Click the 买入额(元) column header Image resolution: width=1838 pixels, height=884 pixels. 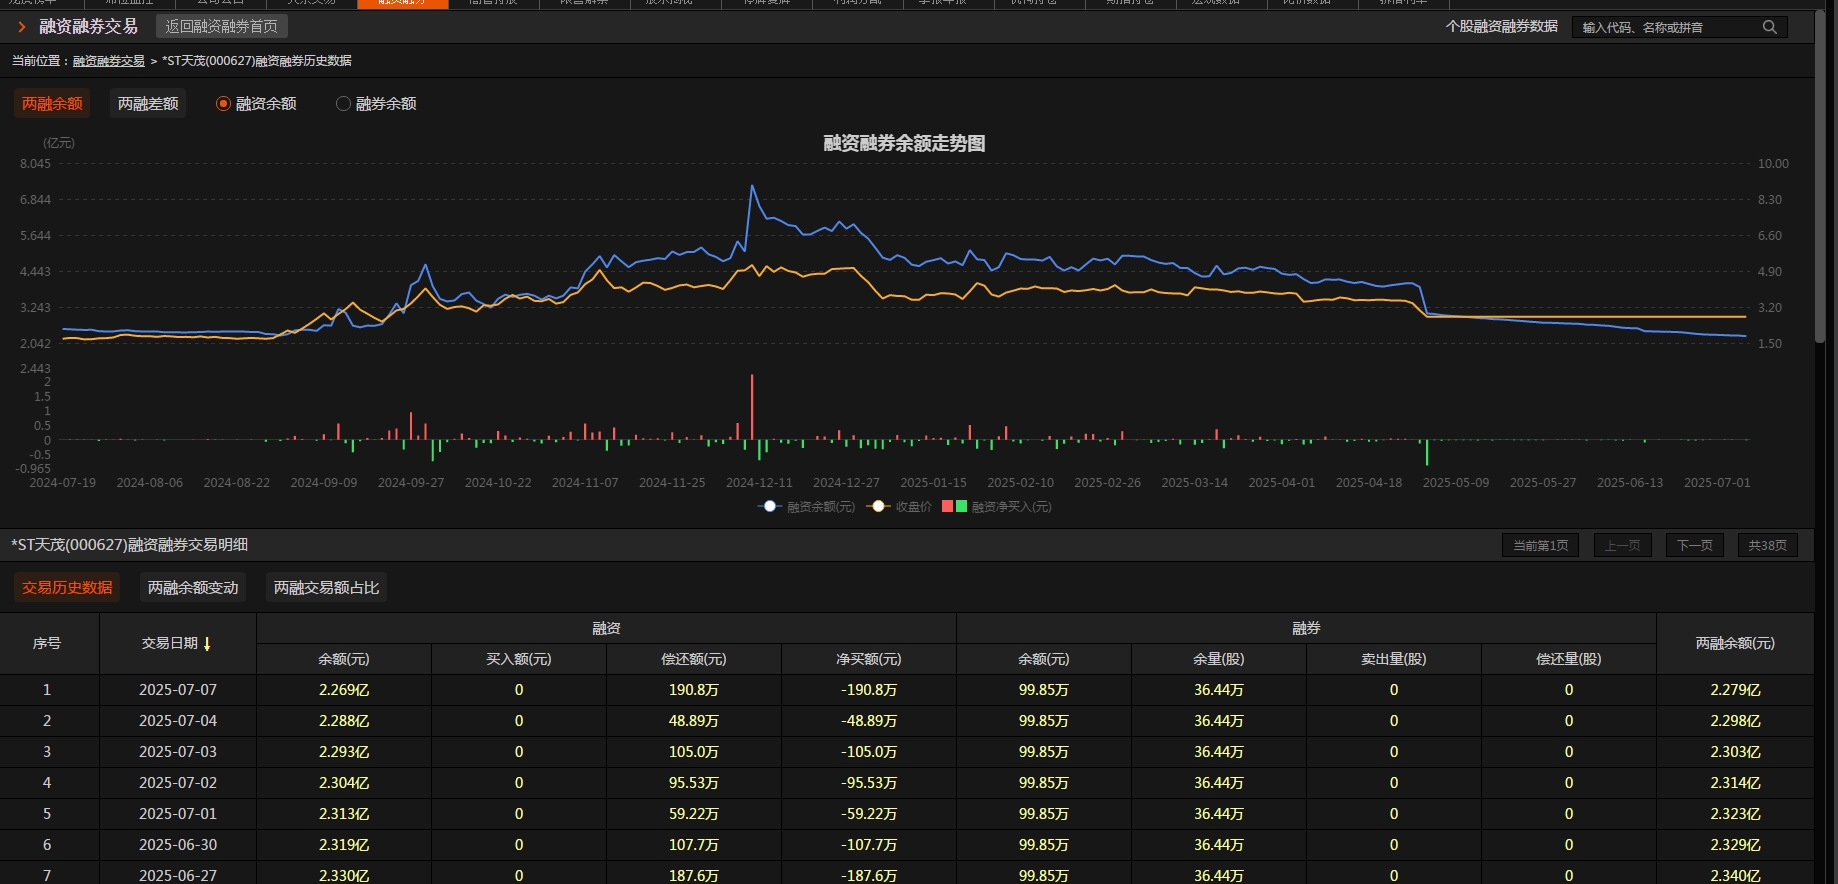coord(519,659)
